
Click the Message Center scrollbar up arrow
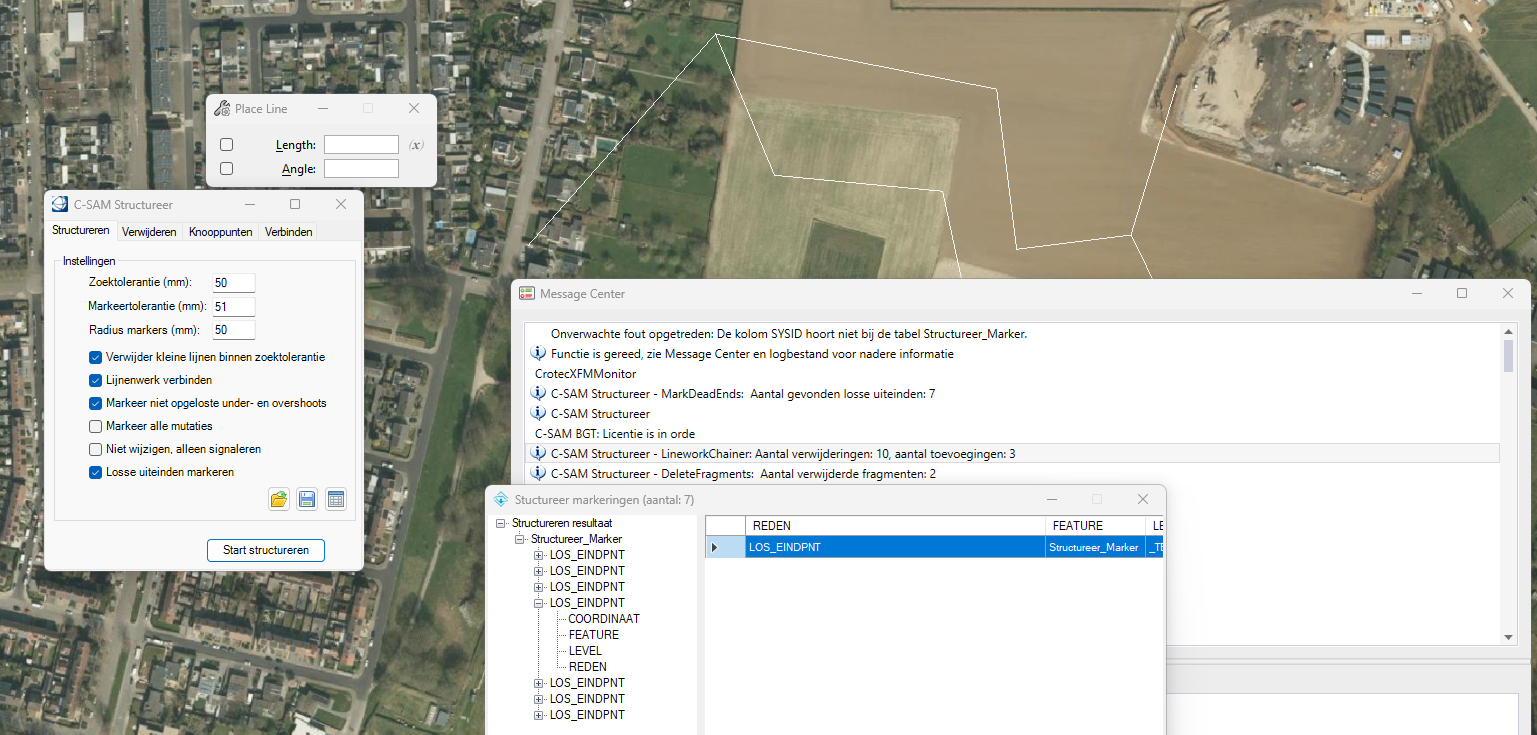click(1510, 332)
